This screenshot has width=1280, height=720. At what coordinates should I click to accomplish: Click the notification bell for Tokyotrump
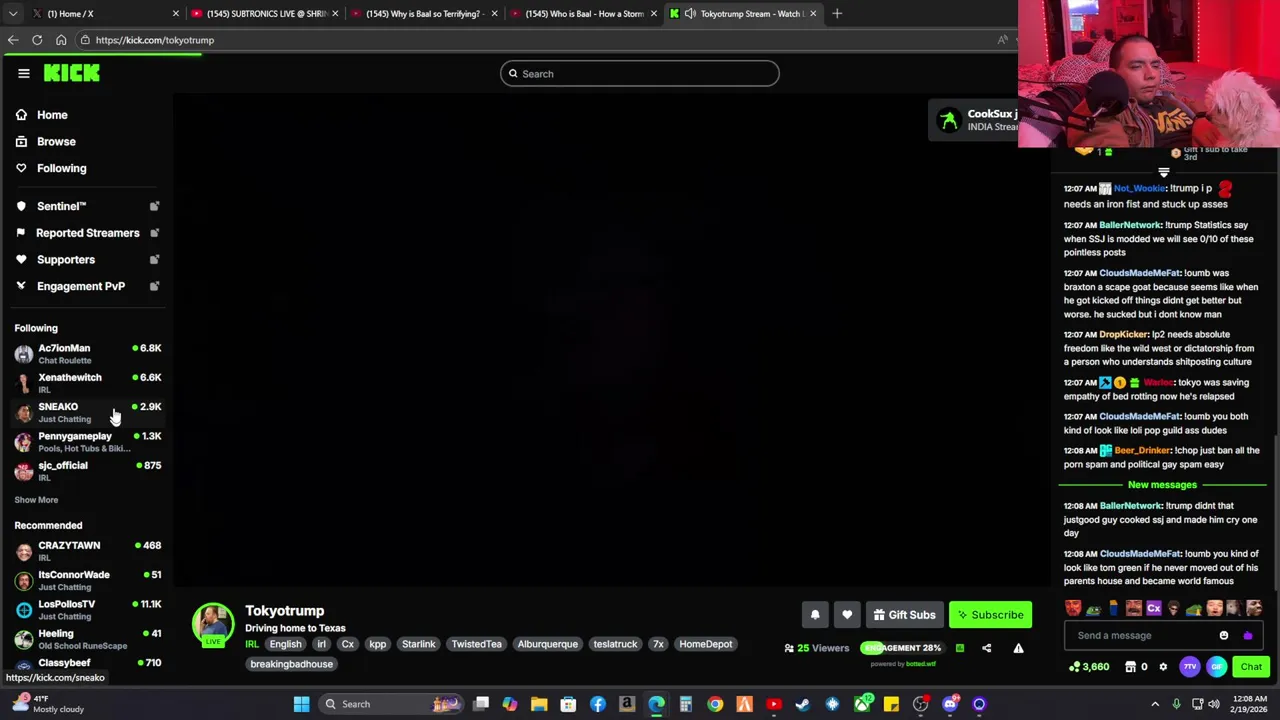tap(815, 615)
